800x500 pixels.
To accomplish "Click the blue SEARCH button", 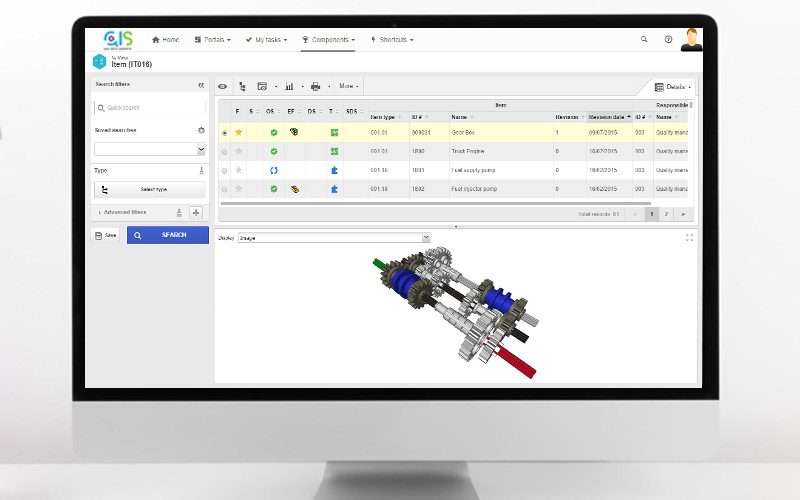I will (x=167, y=235).
